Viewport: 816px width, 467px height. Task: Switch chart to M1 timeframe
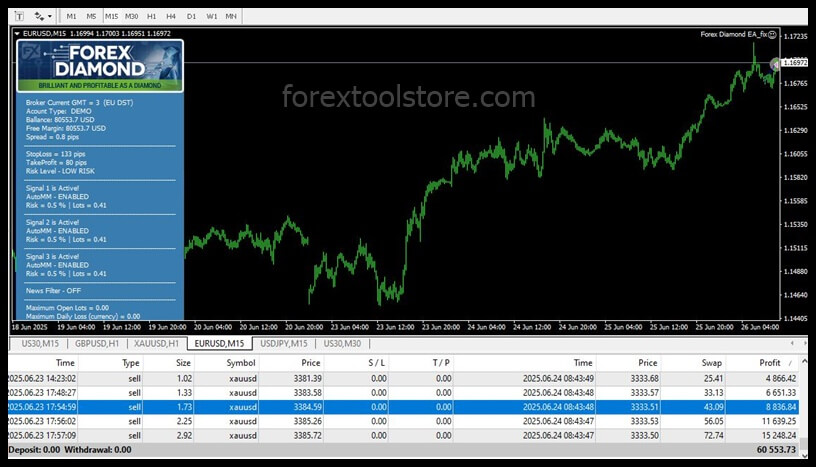pos(71,16)
